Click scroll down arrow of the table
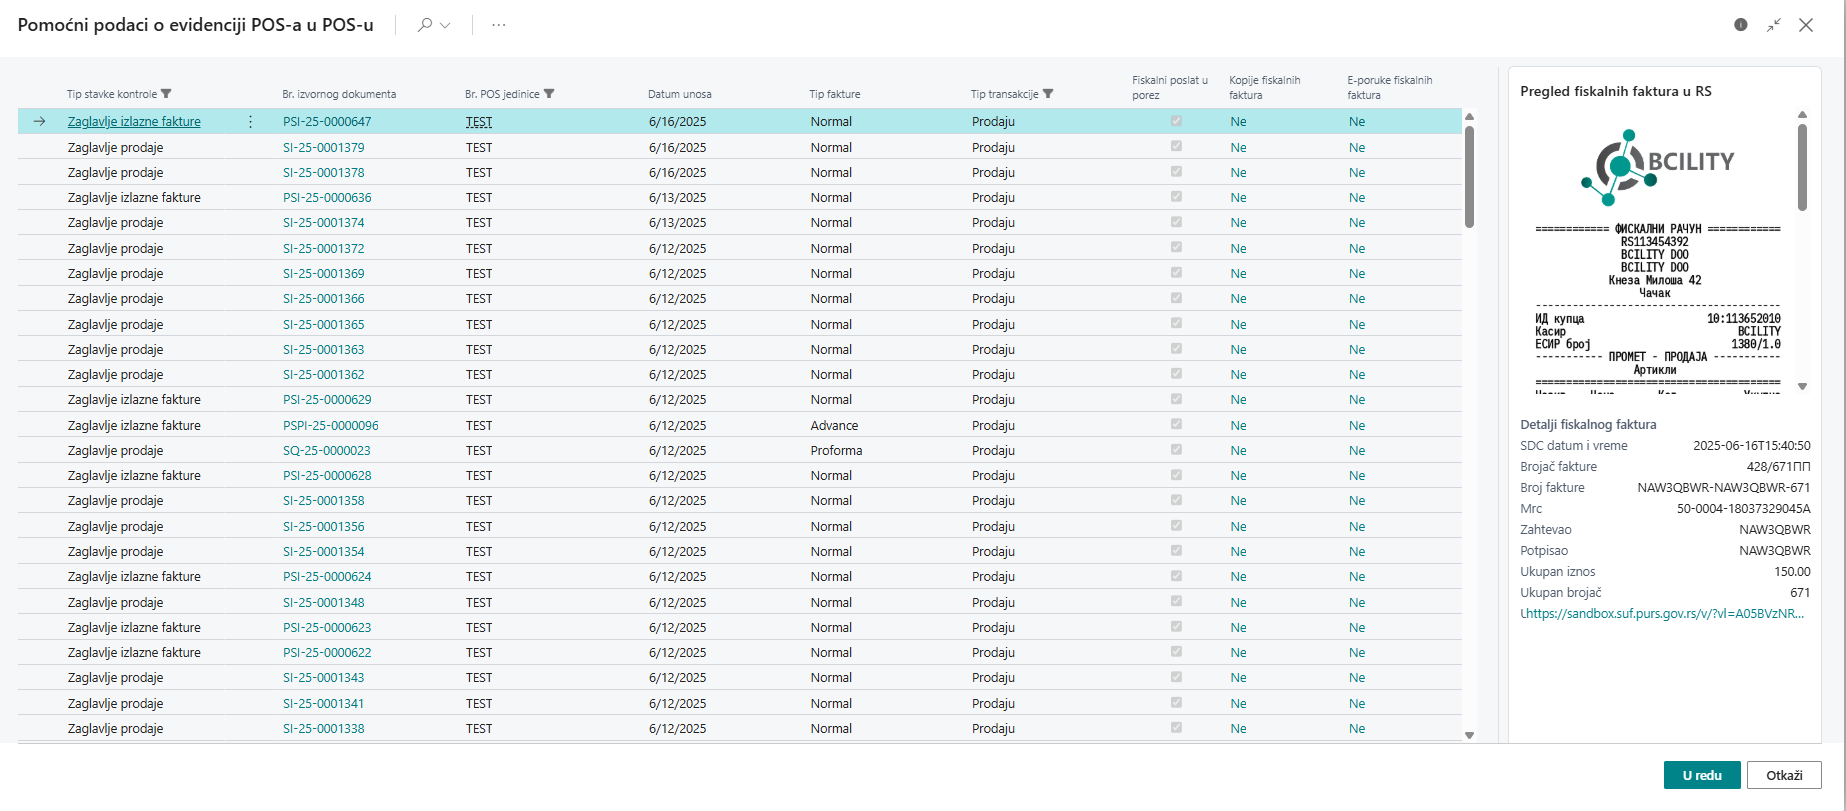This screenshot has width=1846, height=811. tap(1469, 735)
